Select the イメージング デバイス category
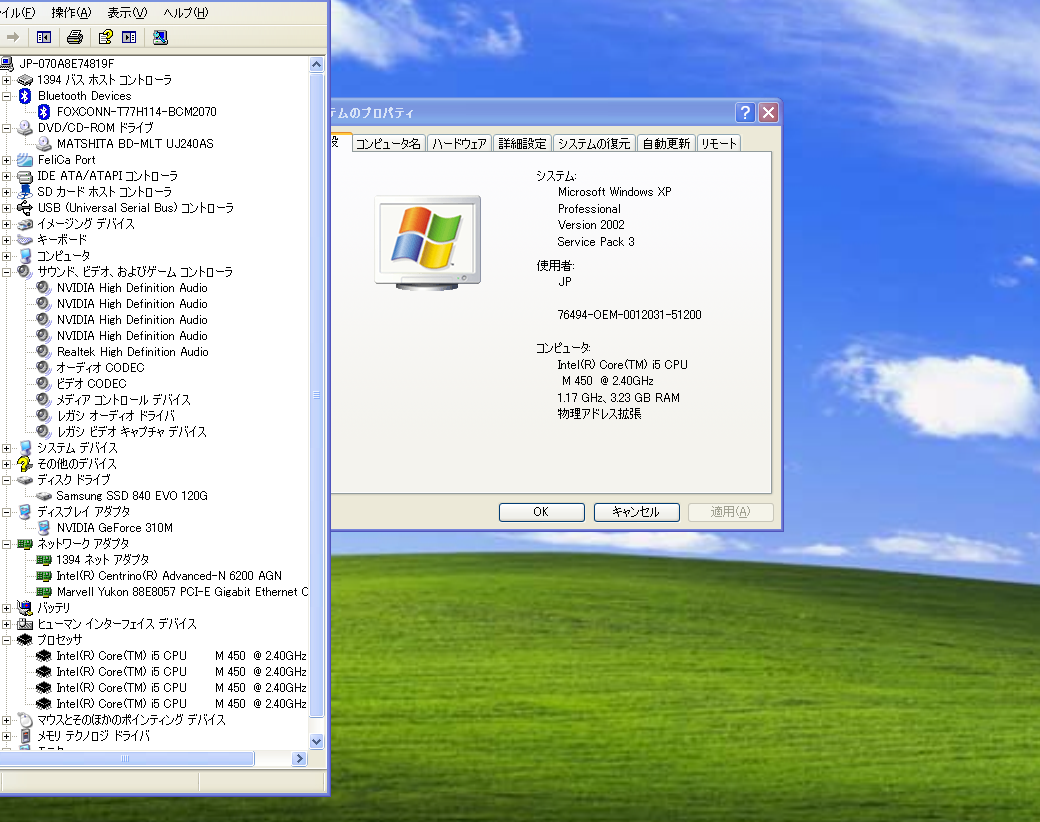1040x822 pixels. pos(86,224)
